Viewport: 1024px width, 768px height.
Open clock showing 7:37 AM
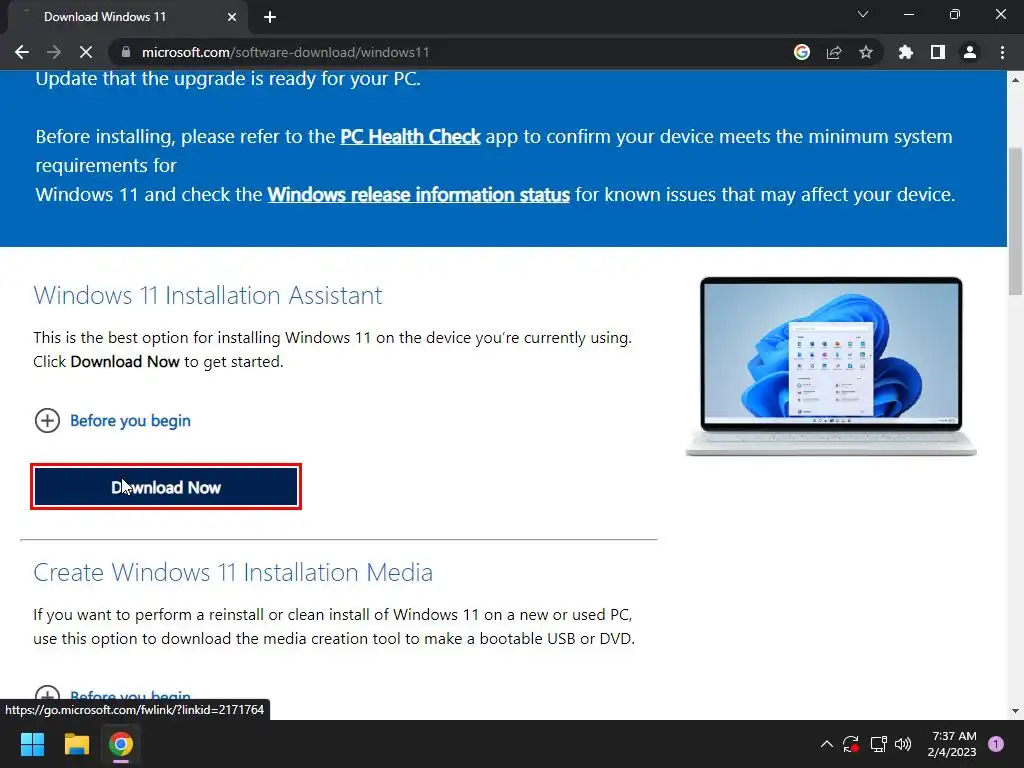(x=952, y=744)
